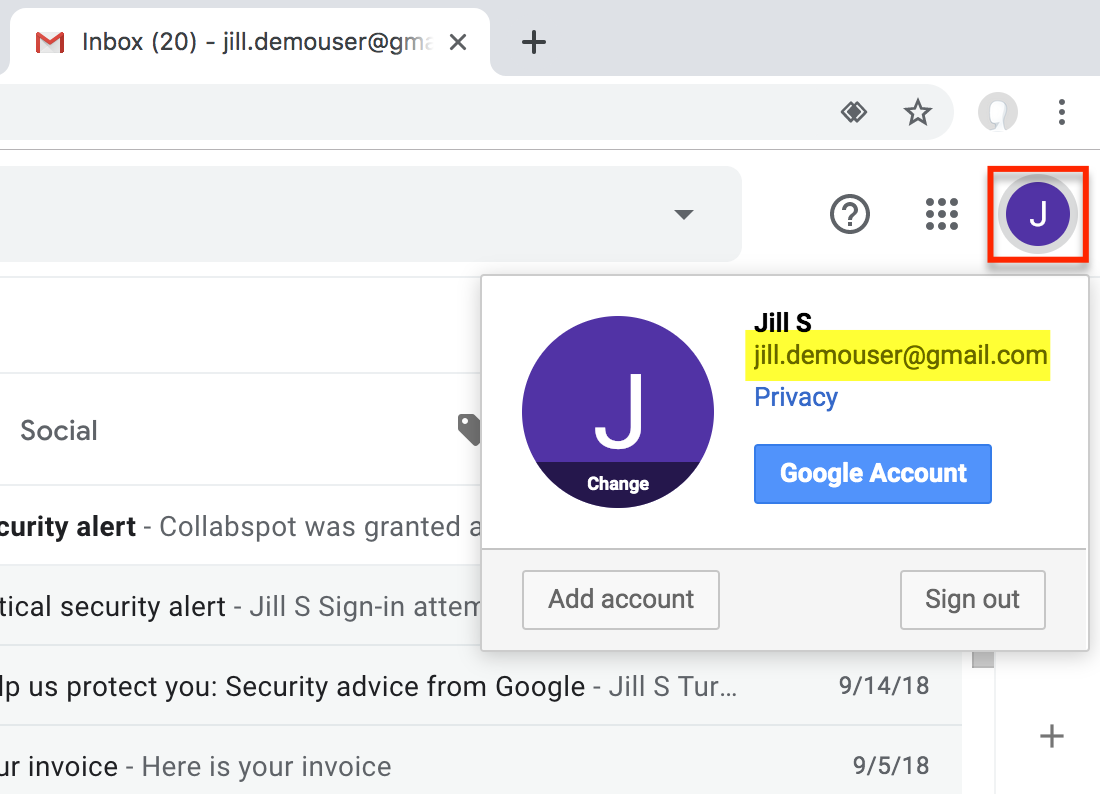Click the Gmail favicon on the browser tab

[x=48, y=42]
